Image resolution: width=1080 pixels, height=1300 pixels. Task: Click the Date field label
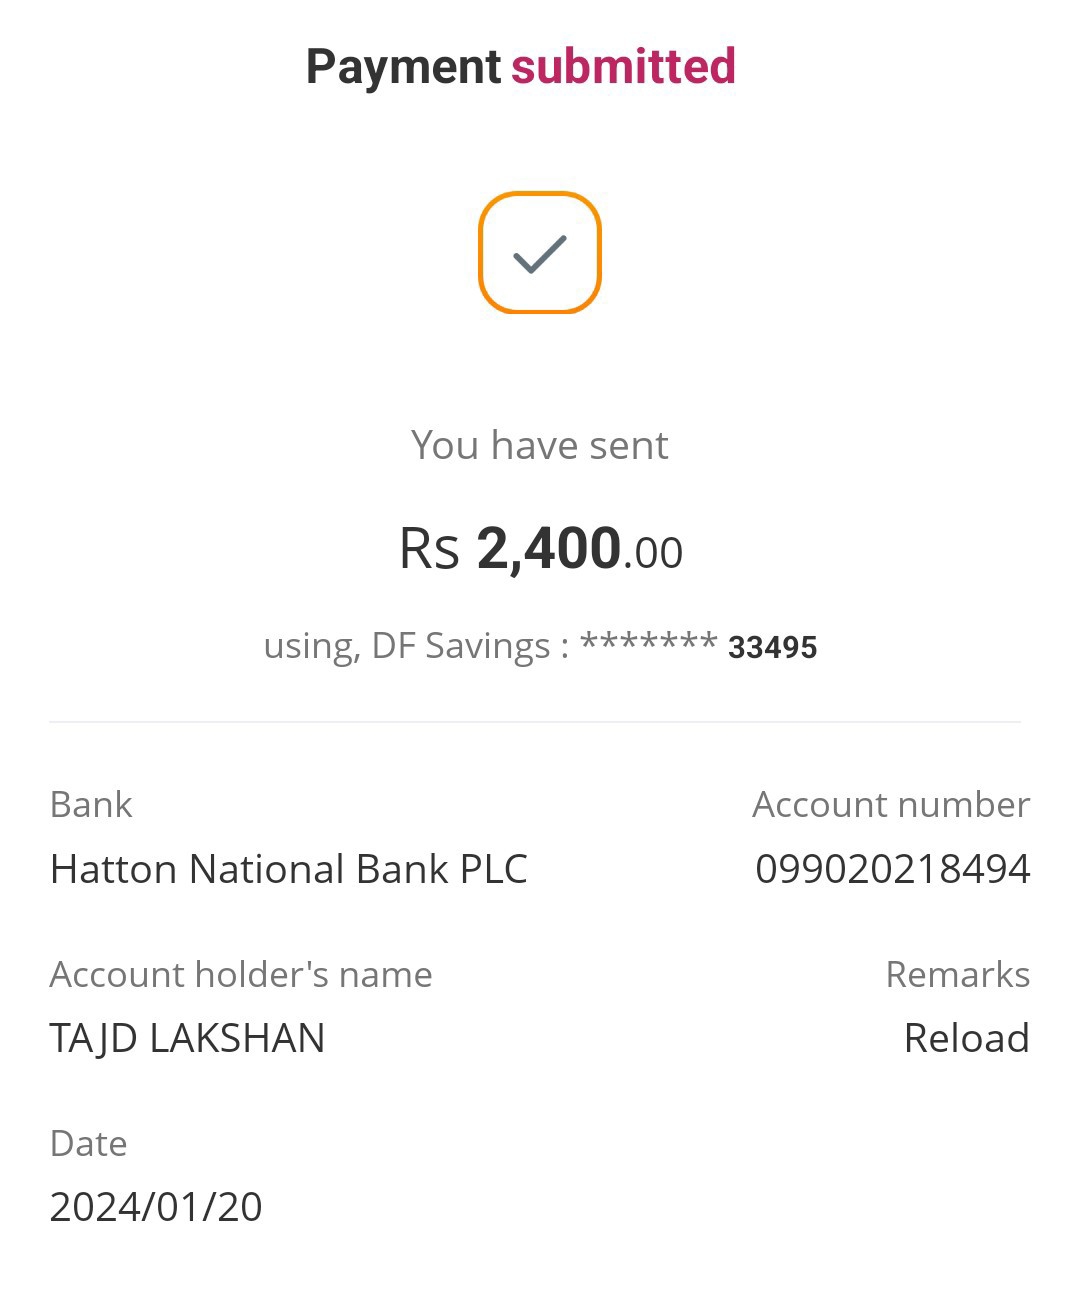pos(88,1143)
